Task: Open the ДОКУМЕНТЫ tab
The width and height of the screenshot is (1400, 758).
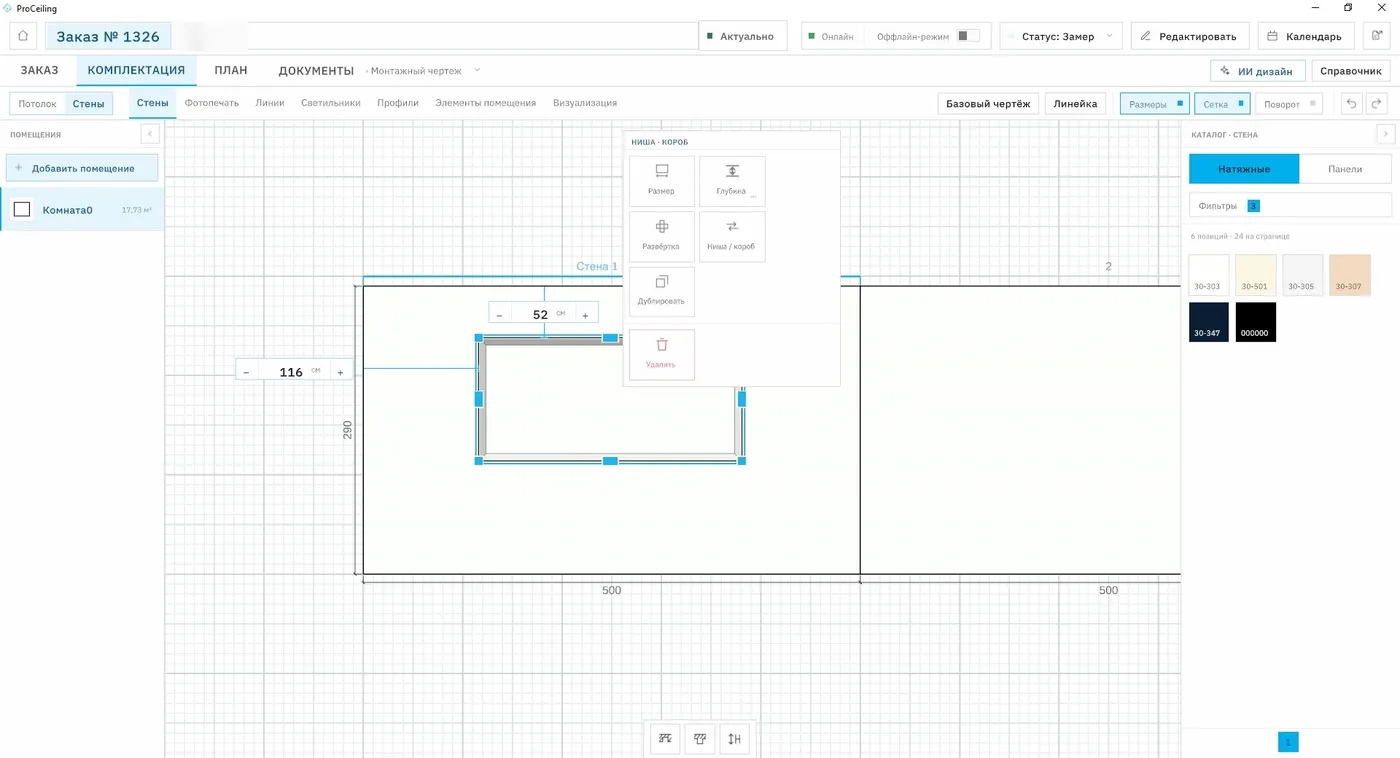Action: 316,70
